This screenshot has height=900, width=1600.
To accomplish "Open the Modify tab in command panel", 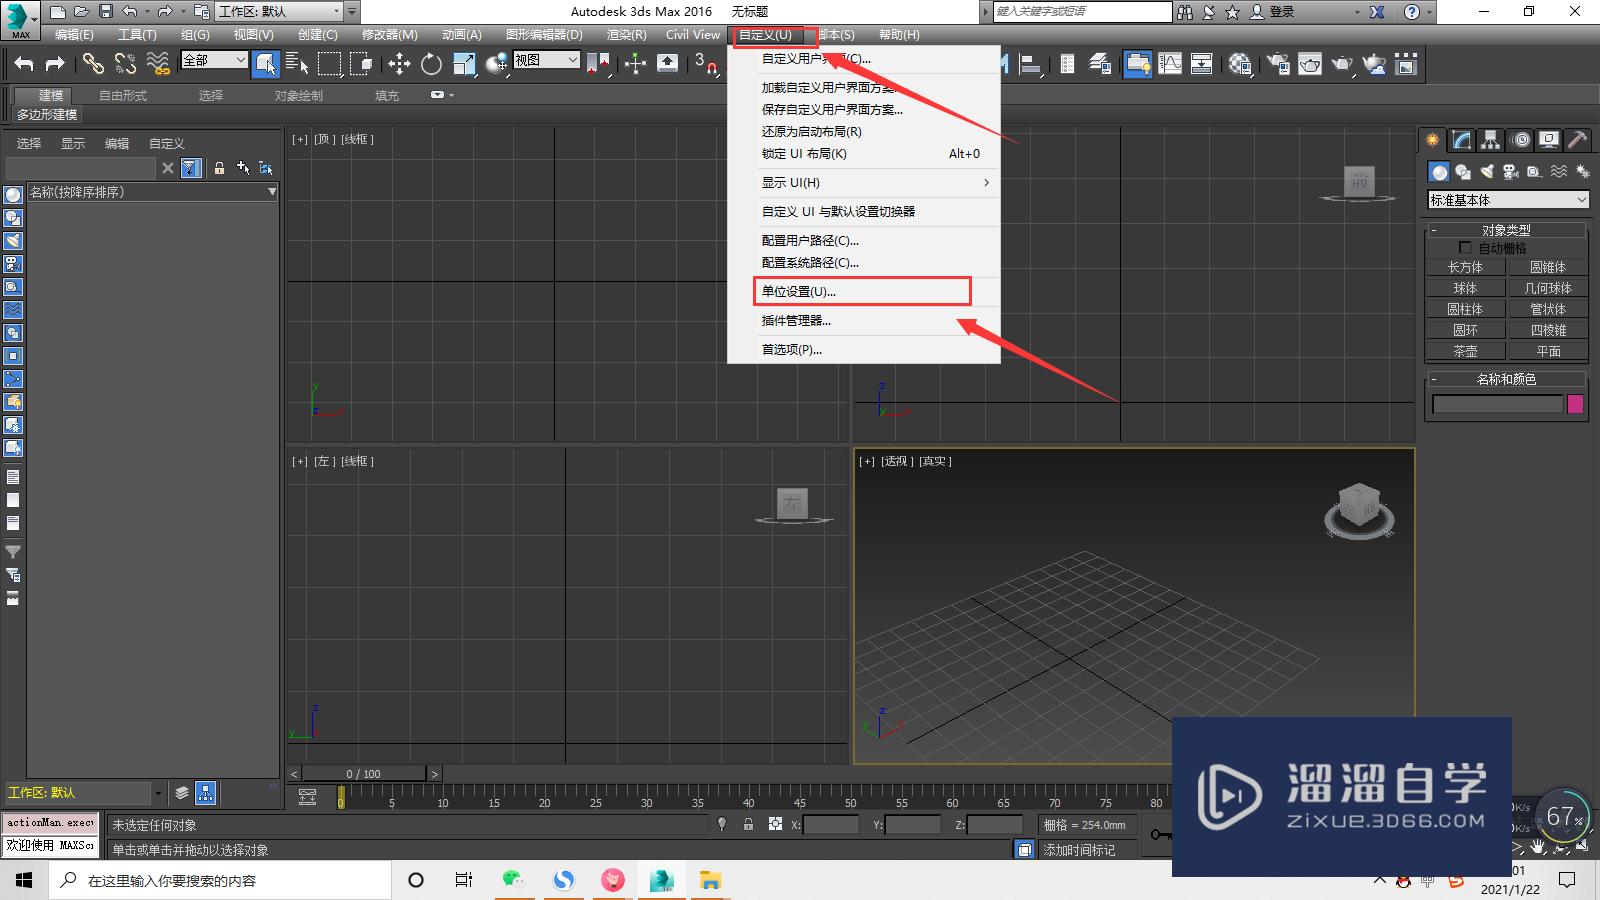I will (1462, 140).
